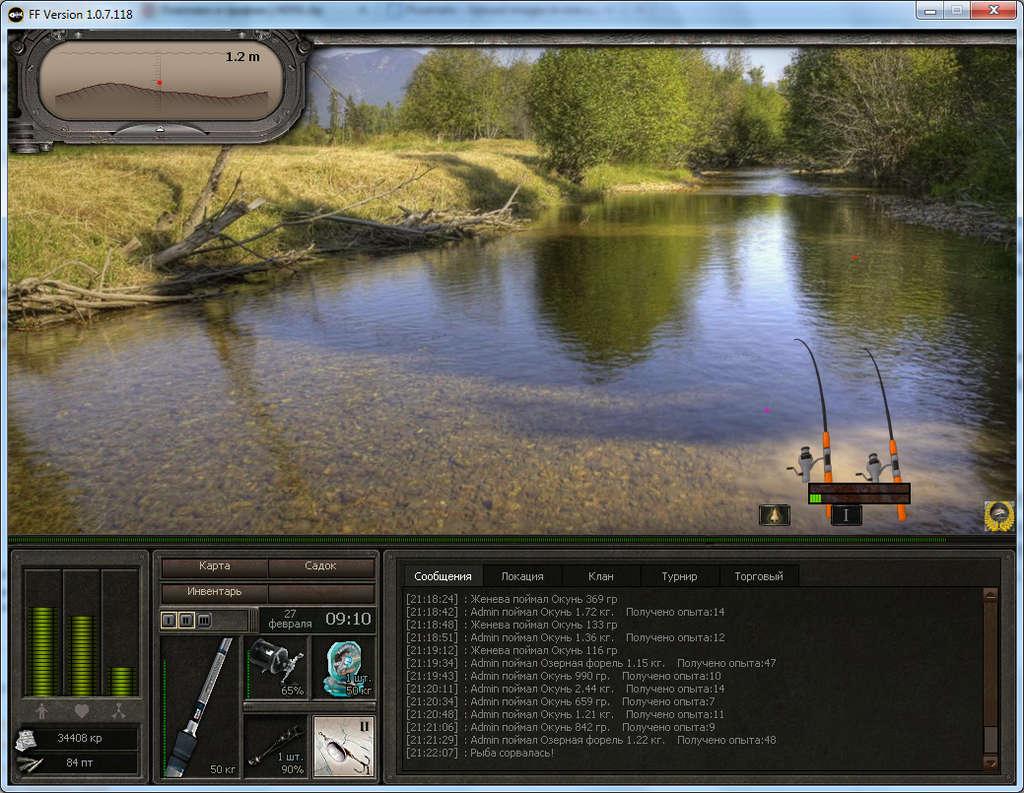
Task: Expand the depth sounder bottom handle
Action: [x=160, y=130]
